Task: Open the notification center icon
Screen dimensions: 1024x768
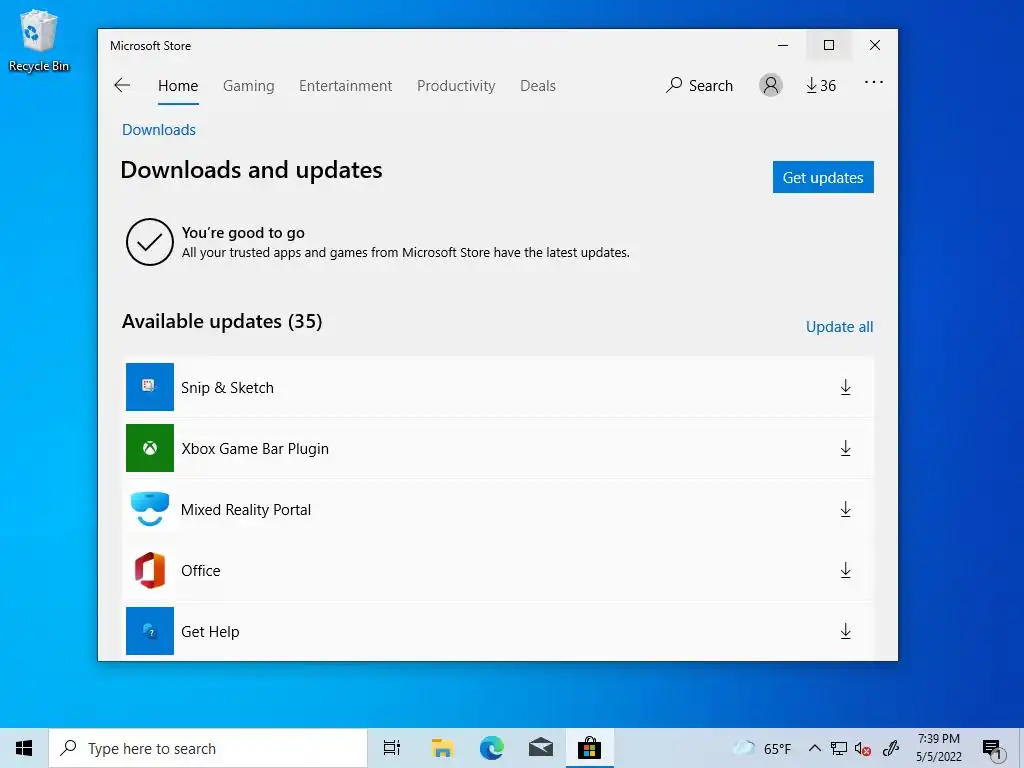Action: 993,748
